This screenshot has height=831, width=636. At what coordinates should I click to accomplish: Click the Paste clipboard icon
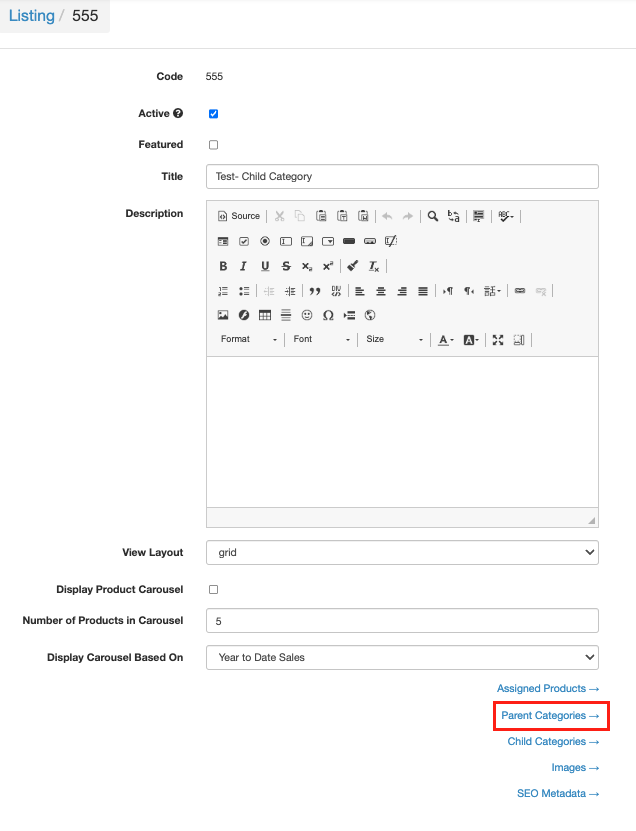point(321,216)
